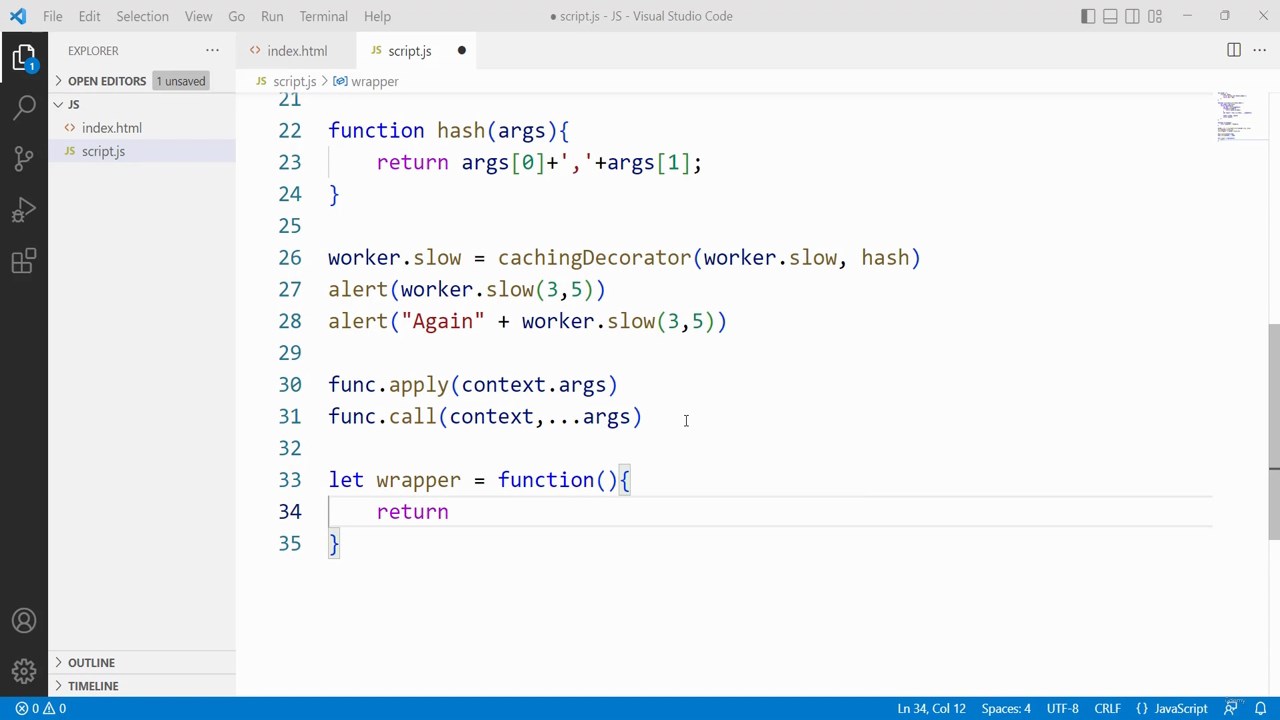Screen dimensions: 1280x720
Task: Click the JS file icon in breadcrumb
Action: [261, 81]
